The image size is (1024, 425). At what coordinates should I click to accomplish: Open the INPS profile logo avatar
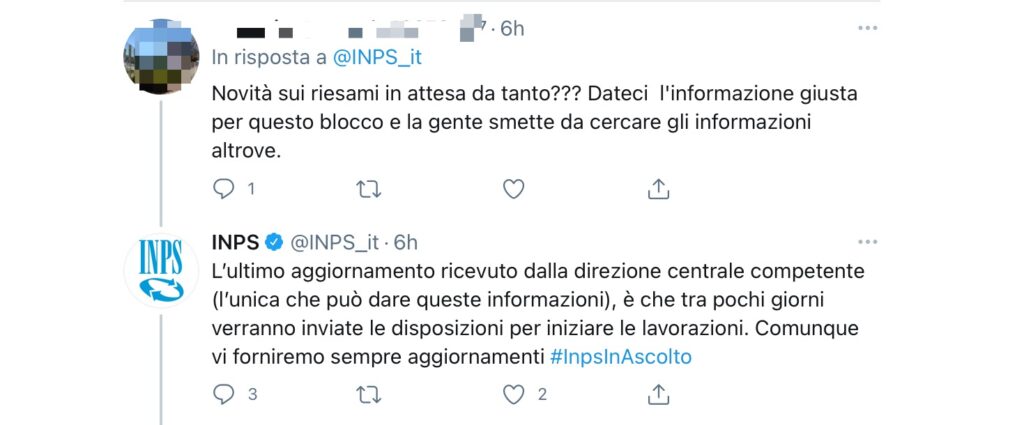click(161, 270)
